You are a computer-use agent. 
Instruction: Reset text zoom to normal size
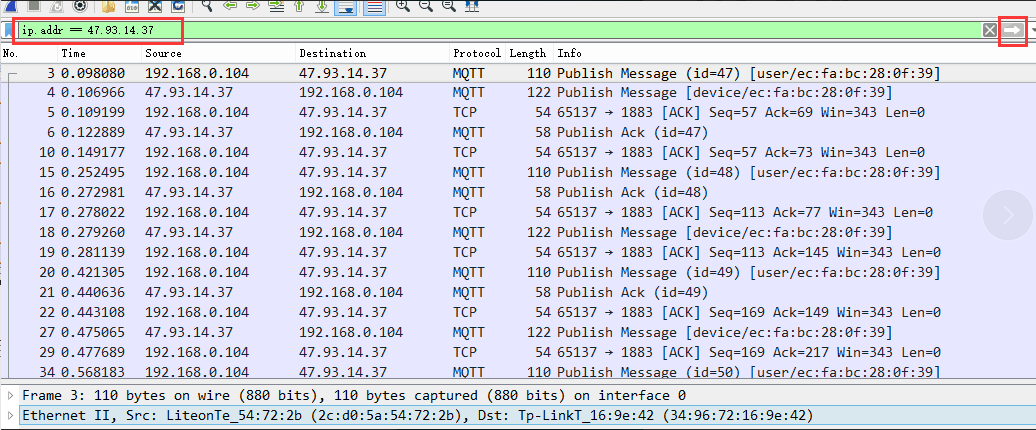[449, 6]
